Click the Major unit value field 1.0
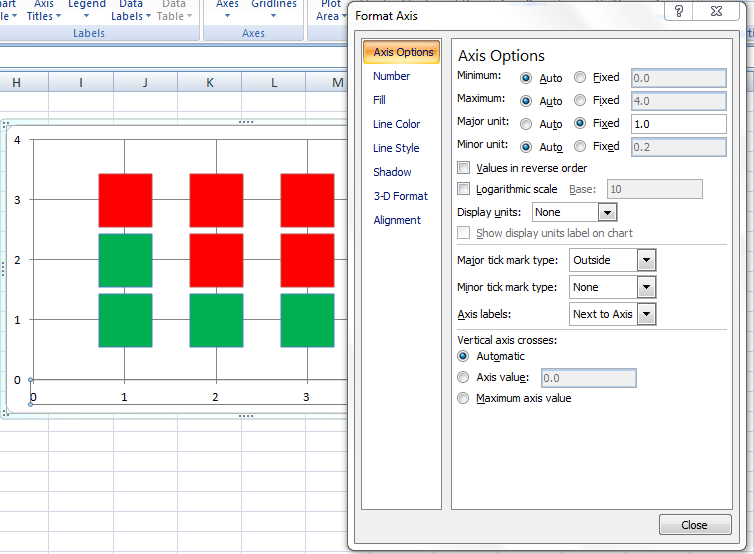Viewport: 754px width, 554px height. pyautogui.click(x=679, y=124)
